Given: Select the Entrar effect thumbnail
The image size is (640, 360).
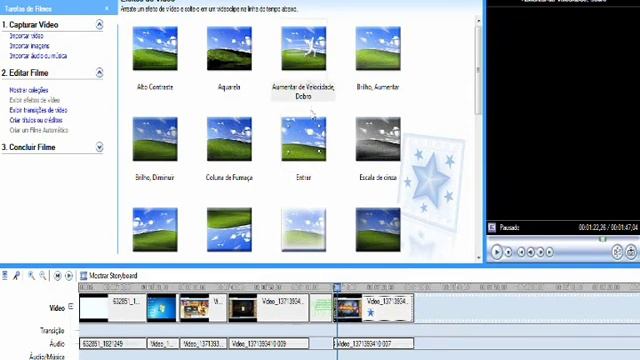Looking at the screenshot, I should pyautogui.click(x=304, y=139).
